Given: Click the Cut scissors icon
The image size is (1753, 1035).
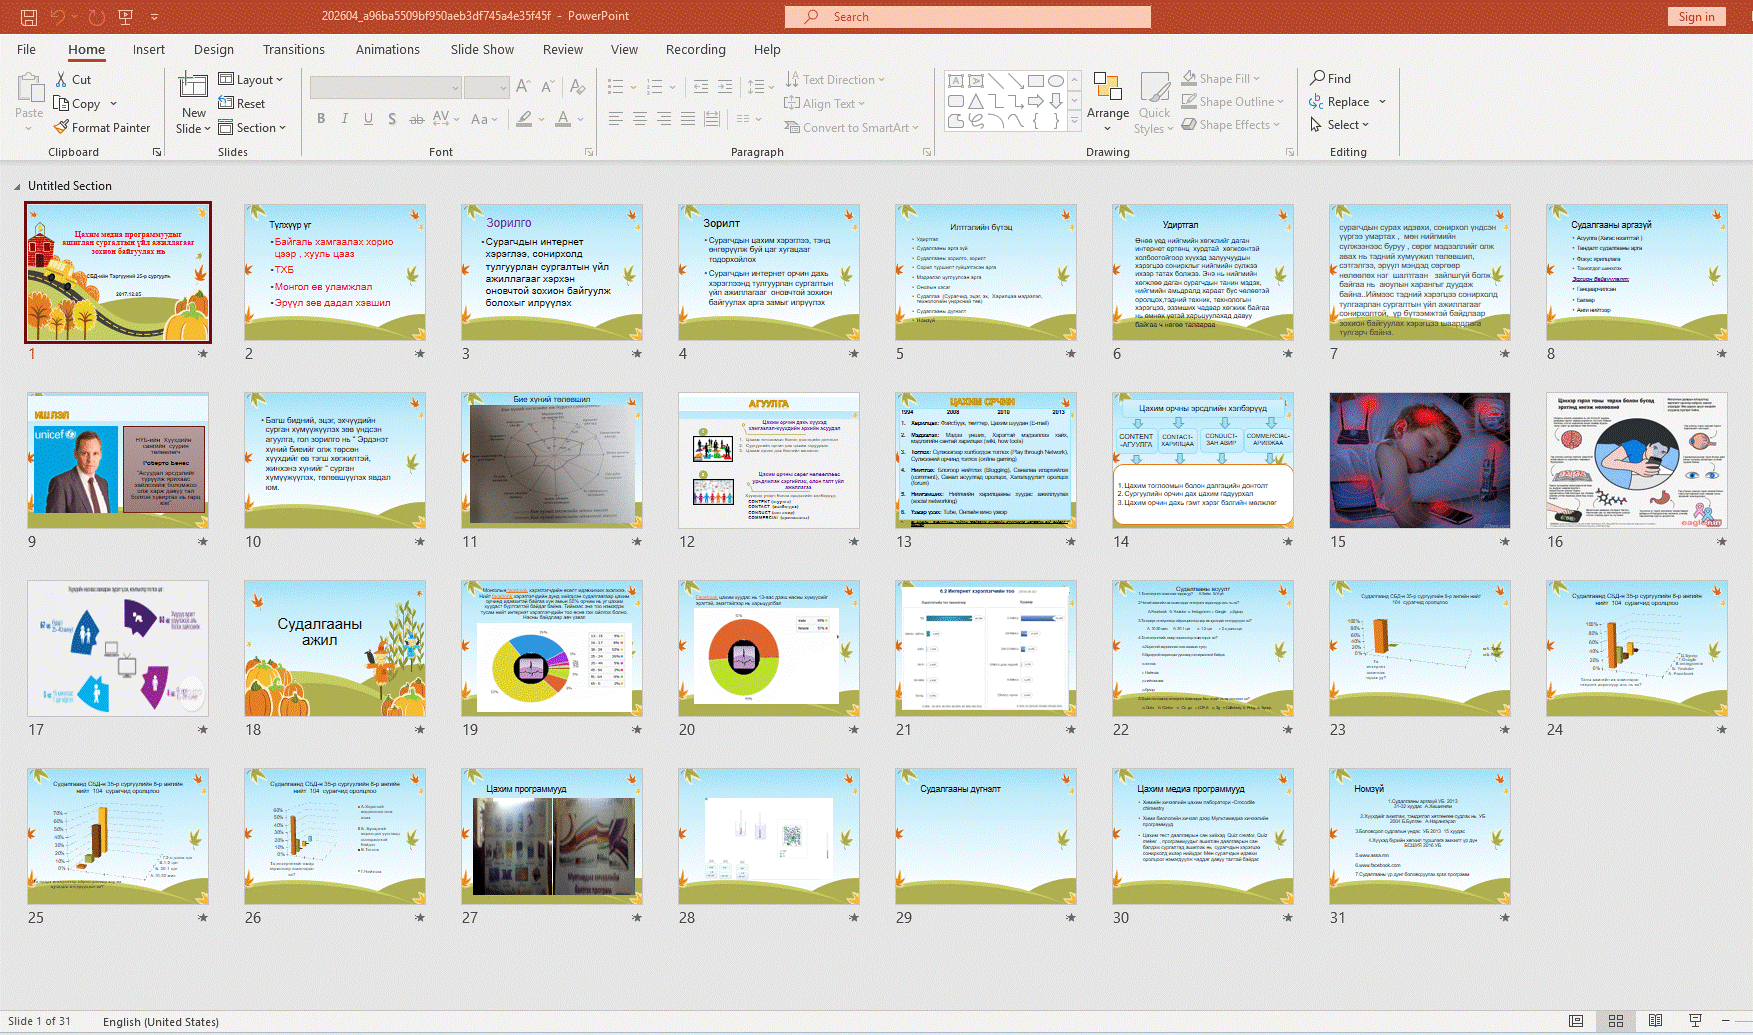Looking at the screenshot, I should pos(62,79).
